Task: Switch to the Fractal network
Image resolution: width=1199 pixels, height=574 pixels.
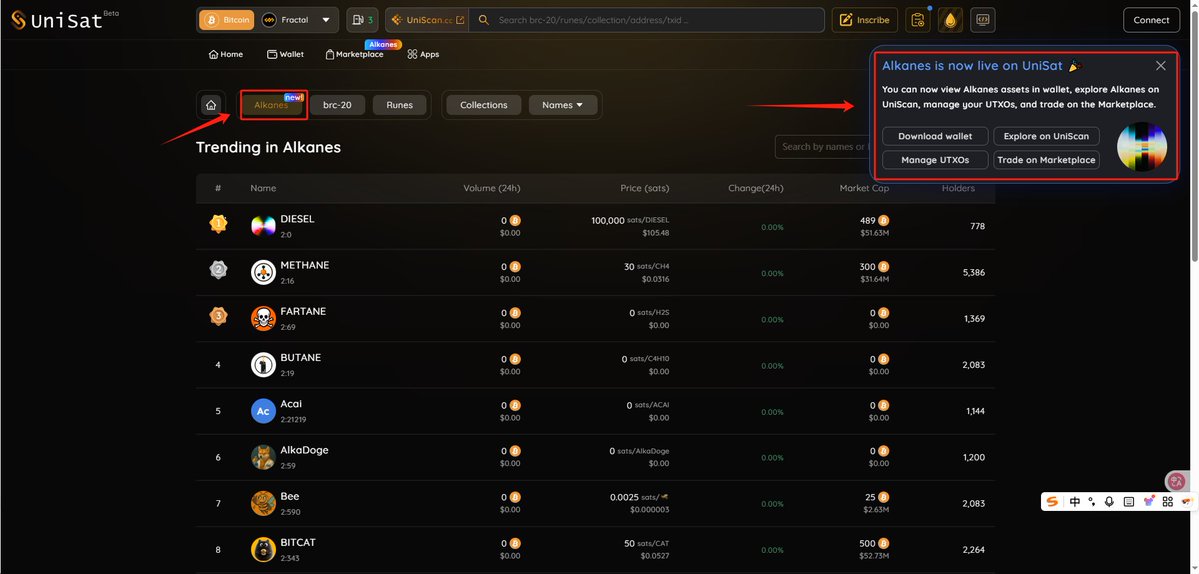Action: [x=284, y=20]
